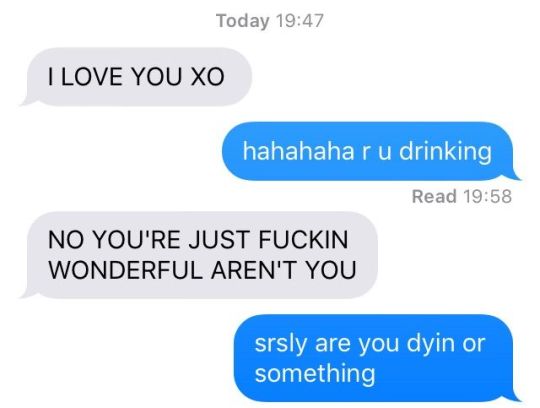Click the word "WONDERFUL" in gray bubble
The image size is (540, 408).
pos(125,270)
